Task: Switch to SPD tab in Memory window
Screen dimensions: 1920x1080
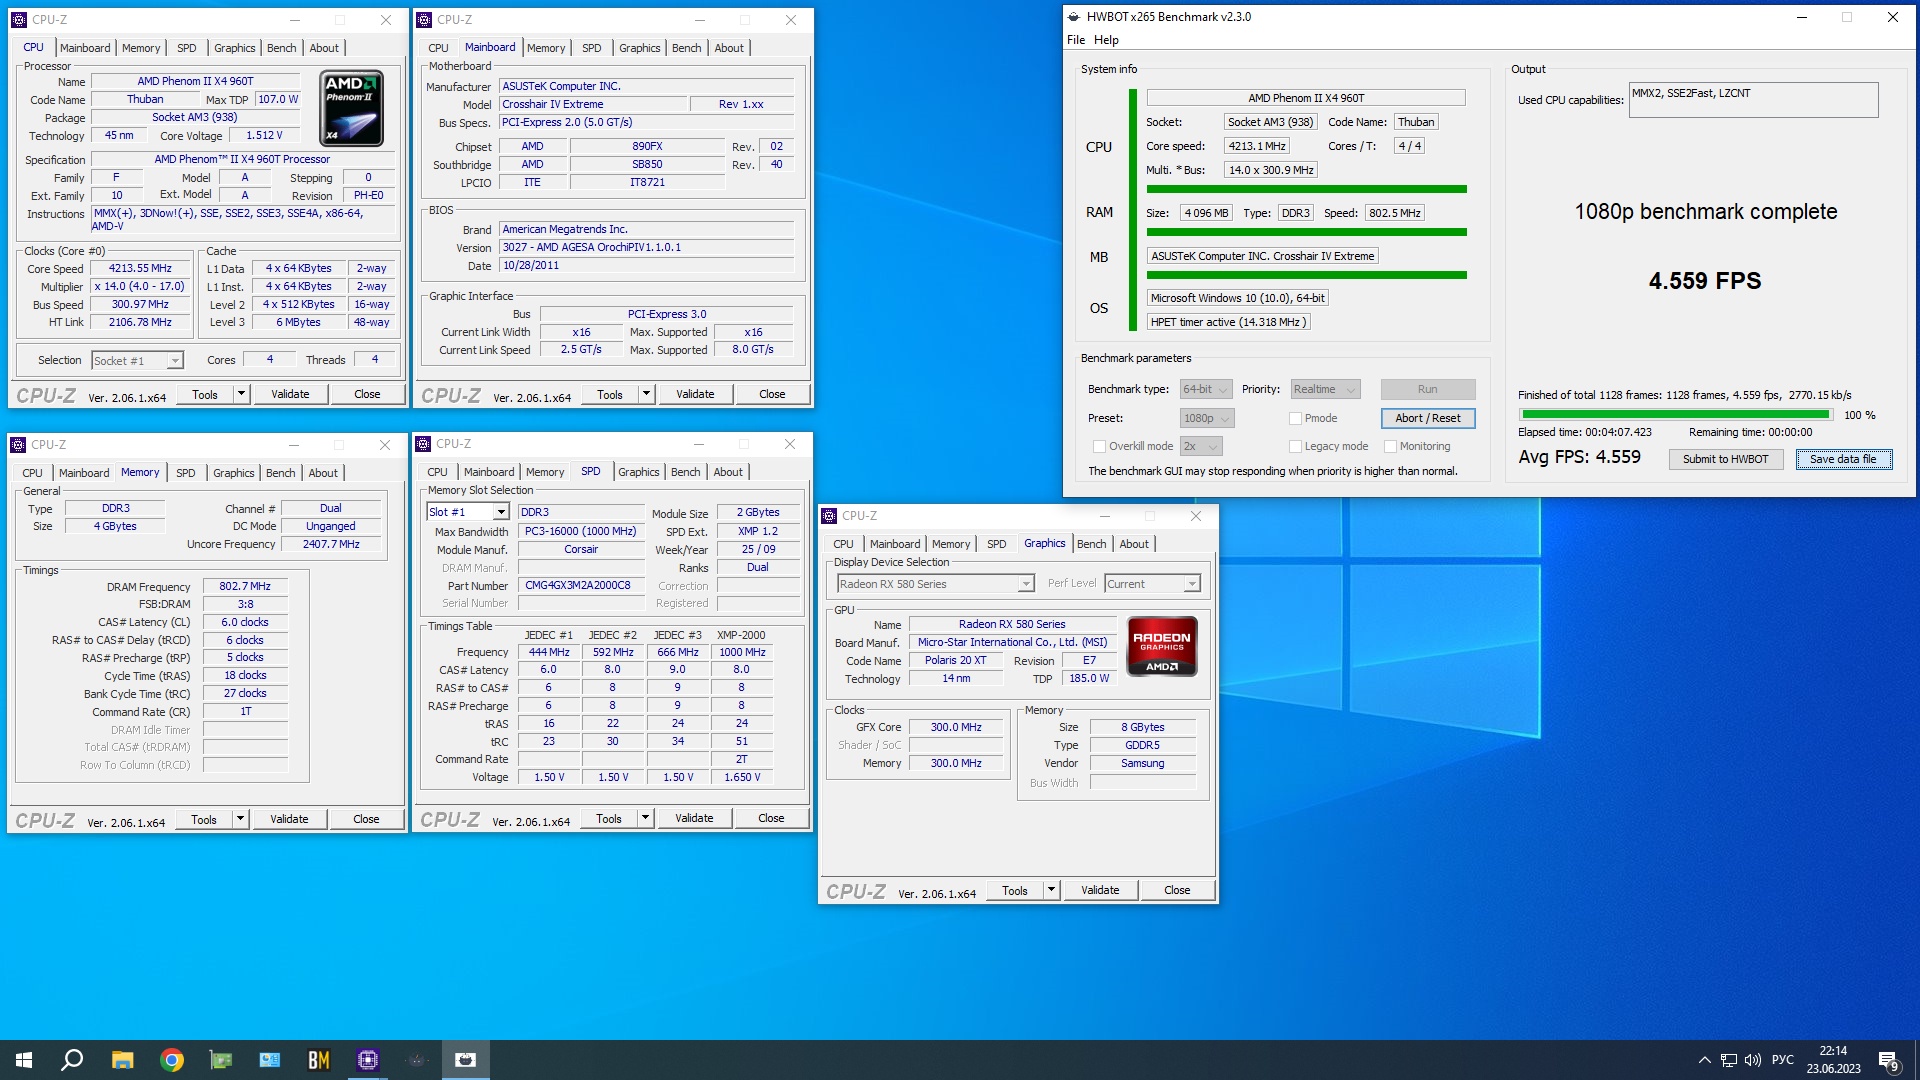Action: pyautogui.click(x=186, y=473)
